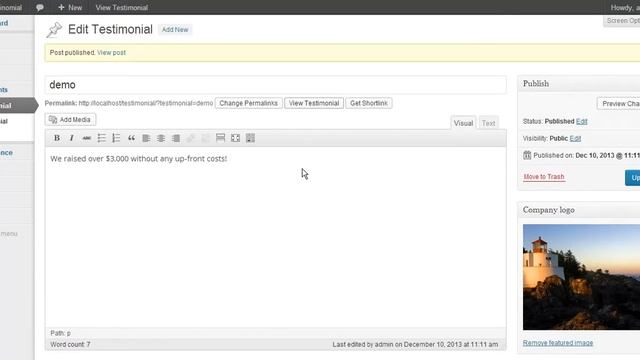
Task: Insert unordered bullet list
Action: (102, 138)
